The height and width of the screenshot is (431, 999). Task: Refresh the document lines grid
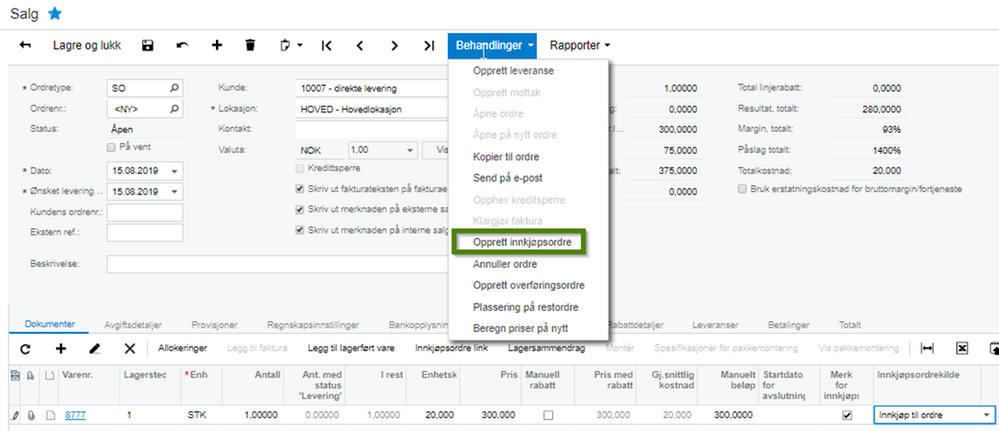(x=26, y=348)
